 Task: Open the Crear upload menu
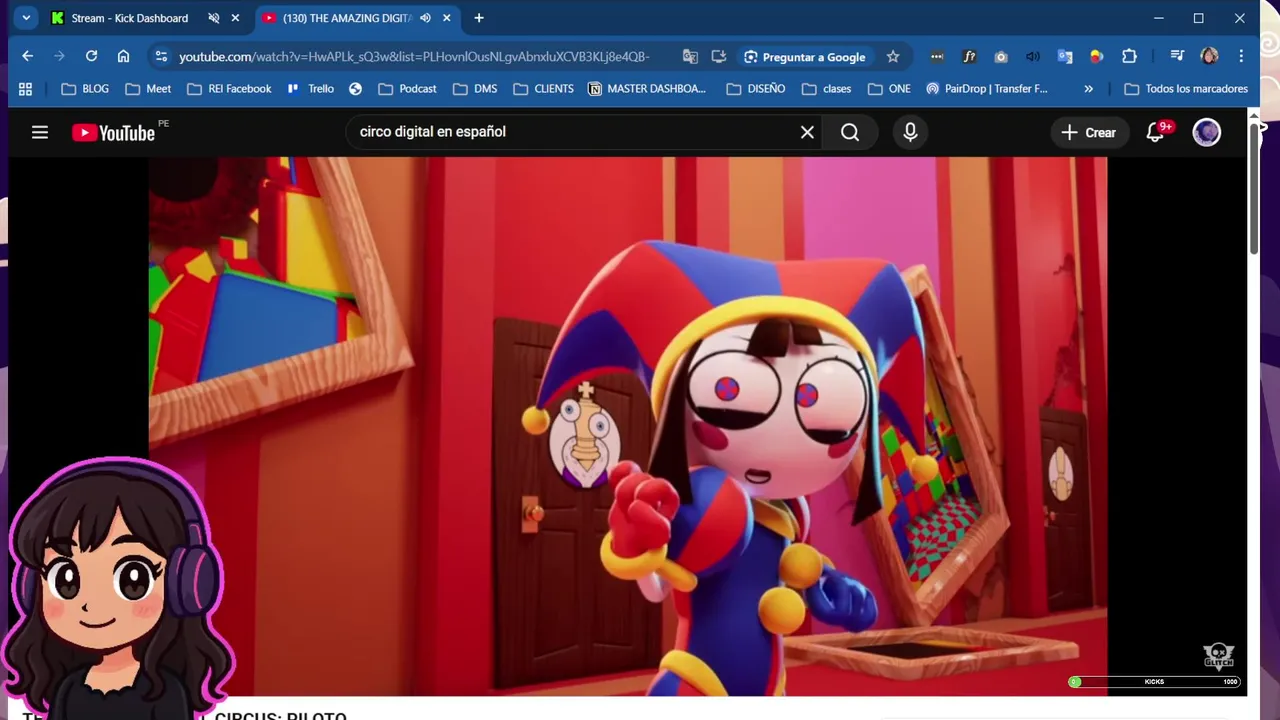coord(1088,132)
